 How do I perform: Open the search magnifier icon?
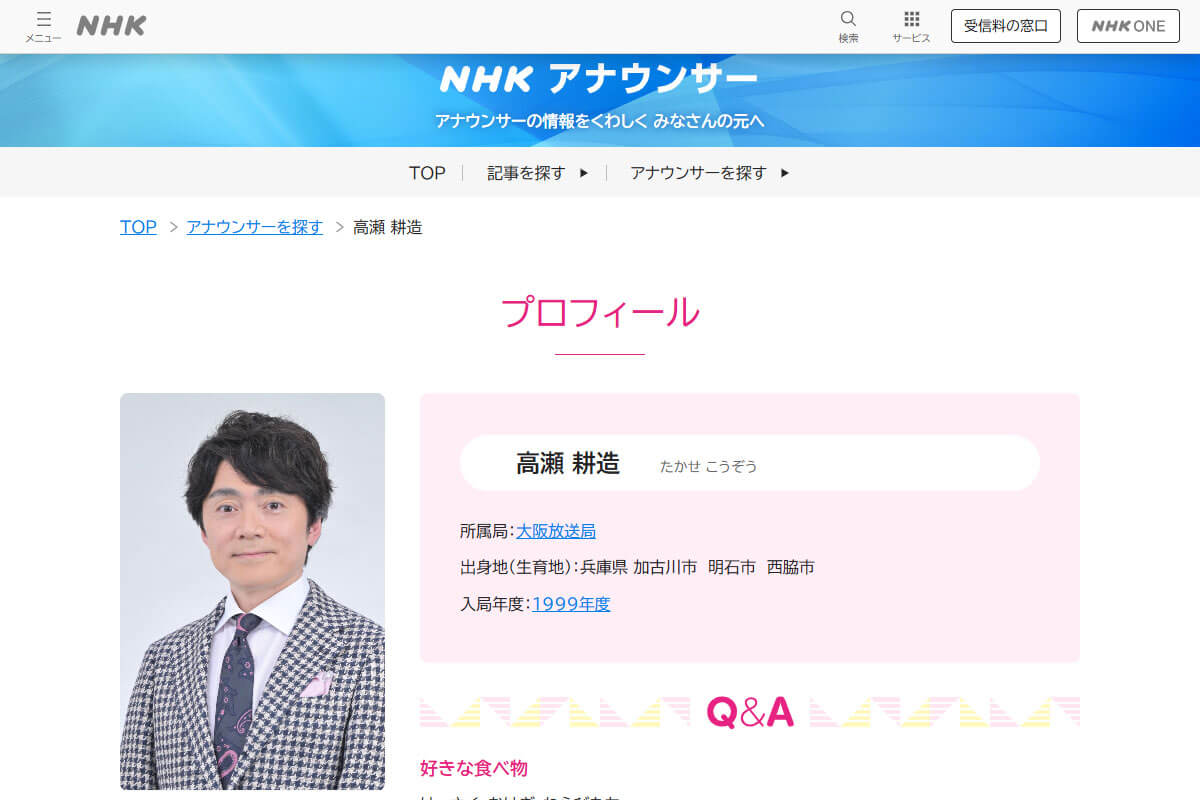pos(848,25)
